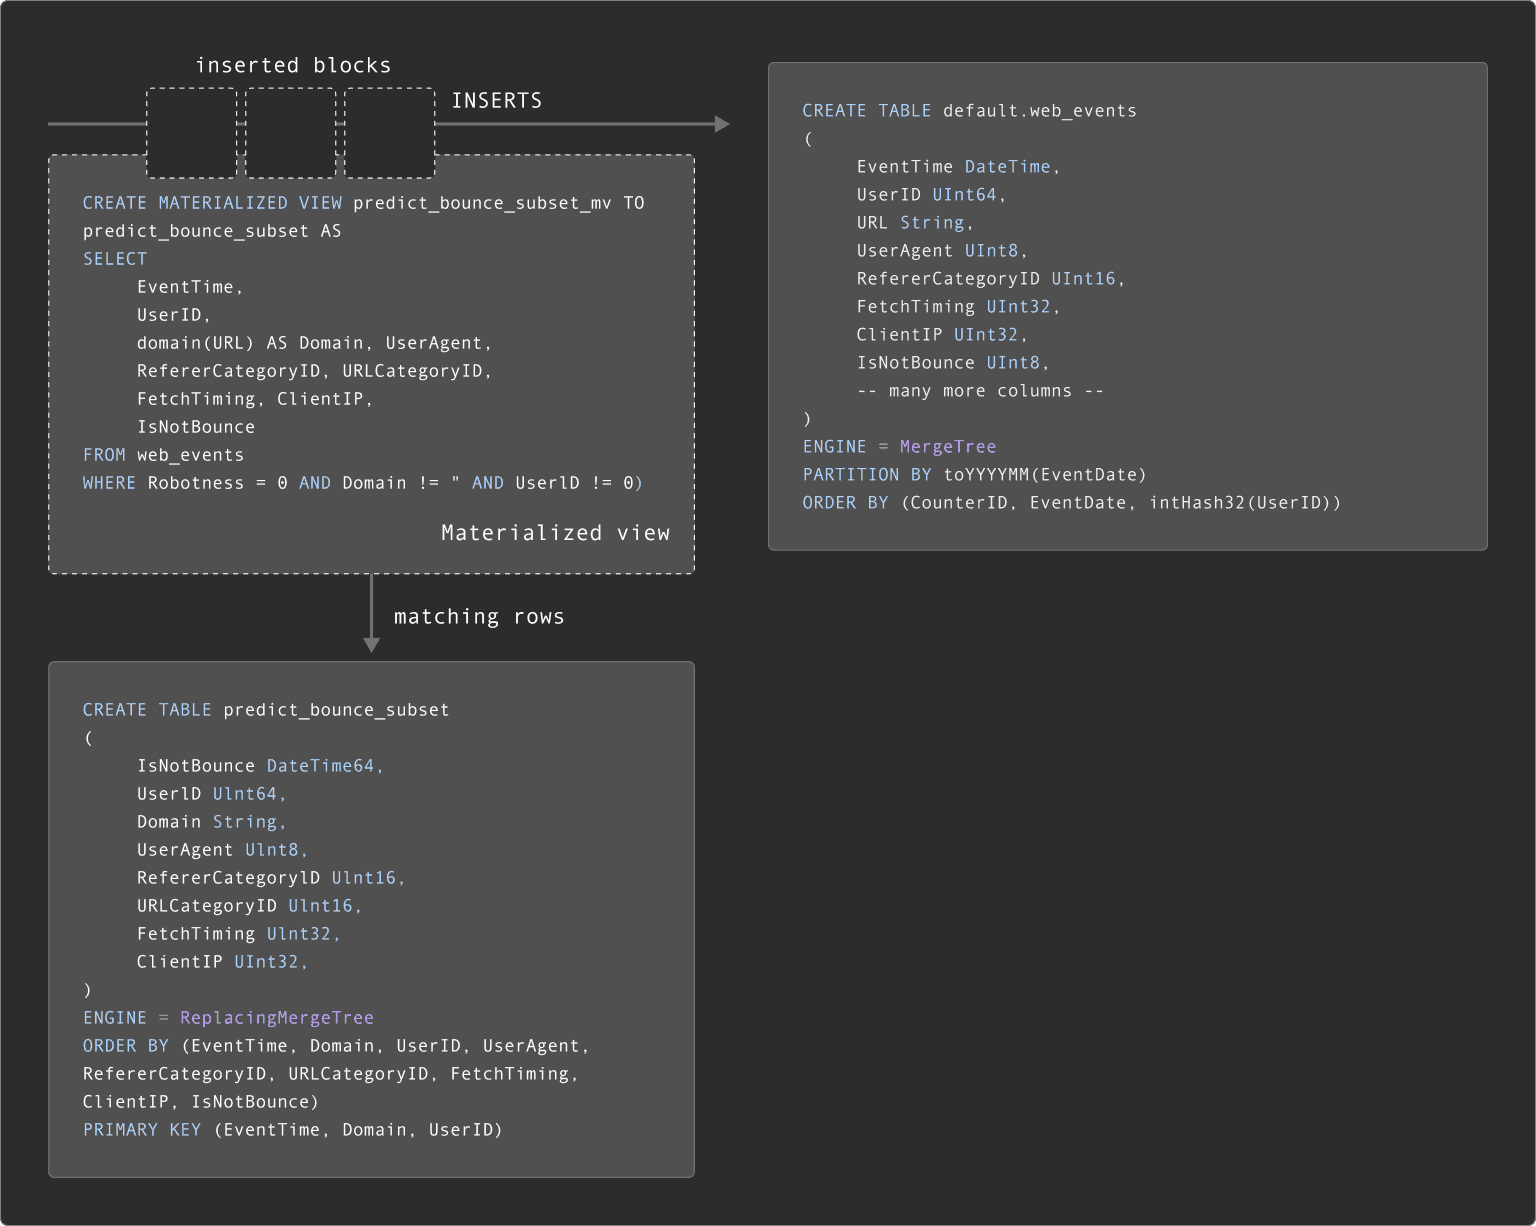Click the ReplacingMergeTree engine name
The height and width of the screenshot is (1226, 1536).
tap(277, 1018)
